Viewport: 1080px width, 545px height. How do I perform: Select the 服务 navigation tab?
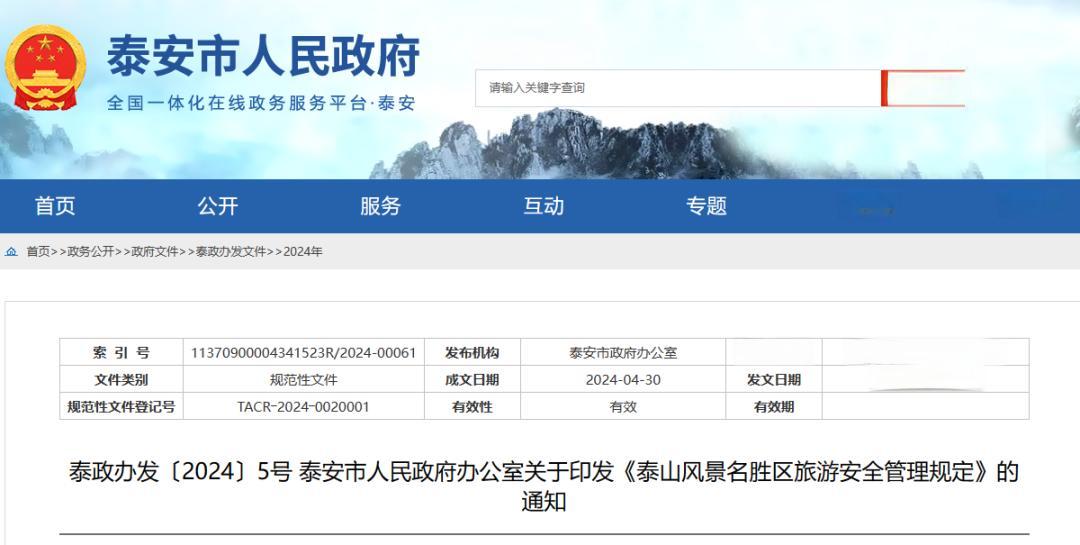380,206
